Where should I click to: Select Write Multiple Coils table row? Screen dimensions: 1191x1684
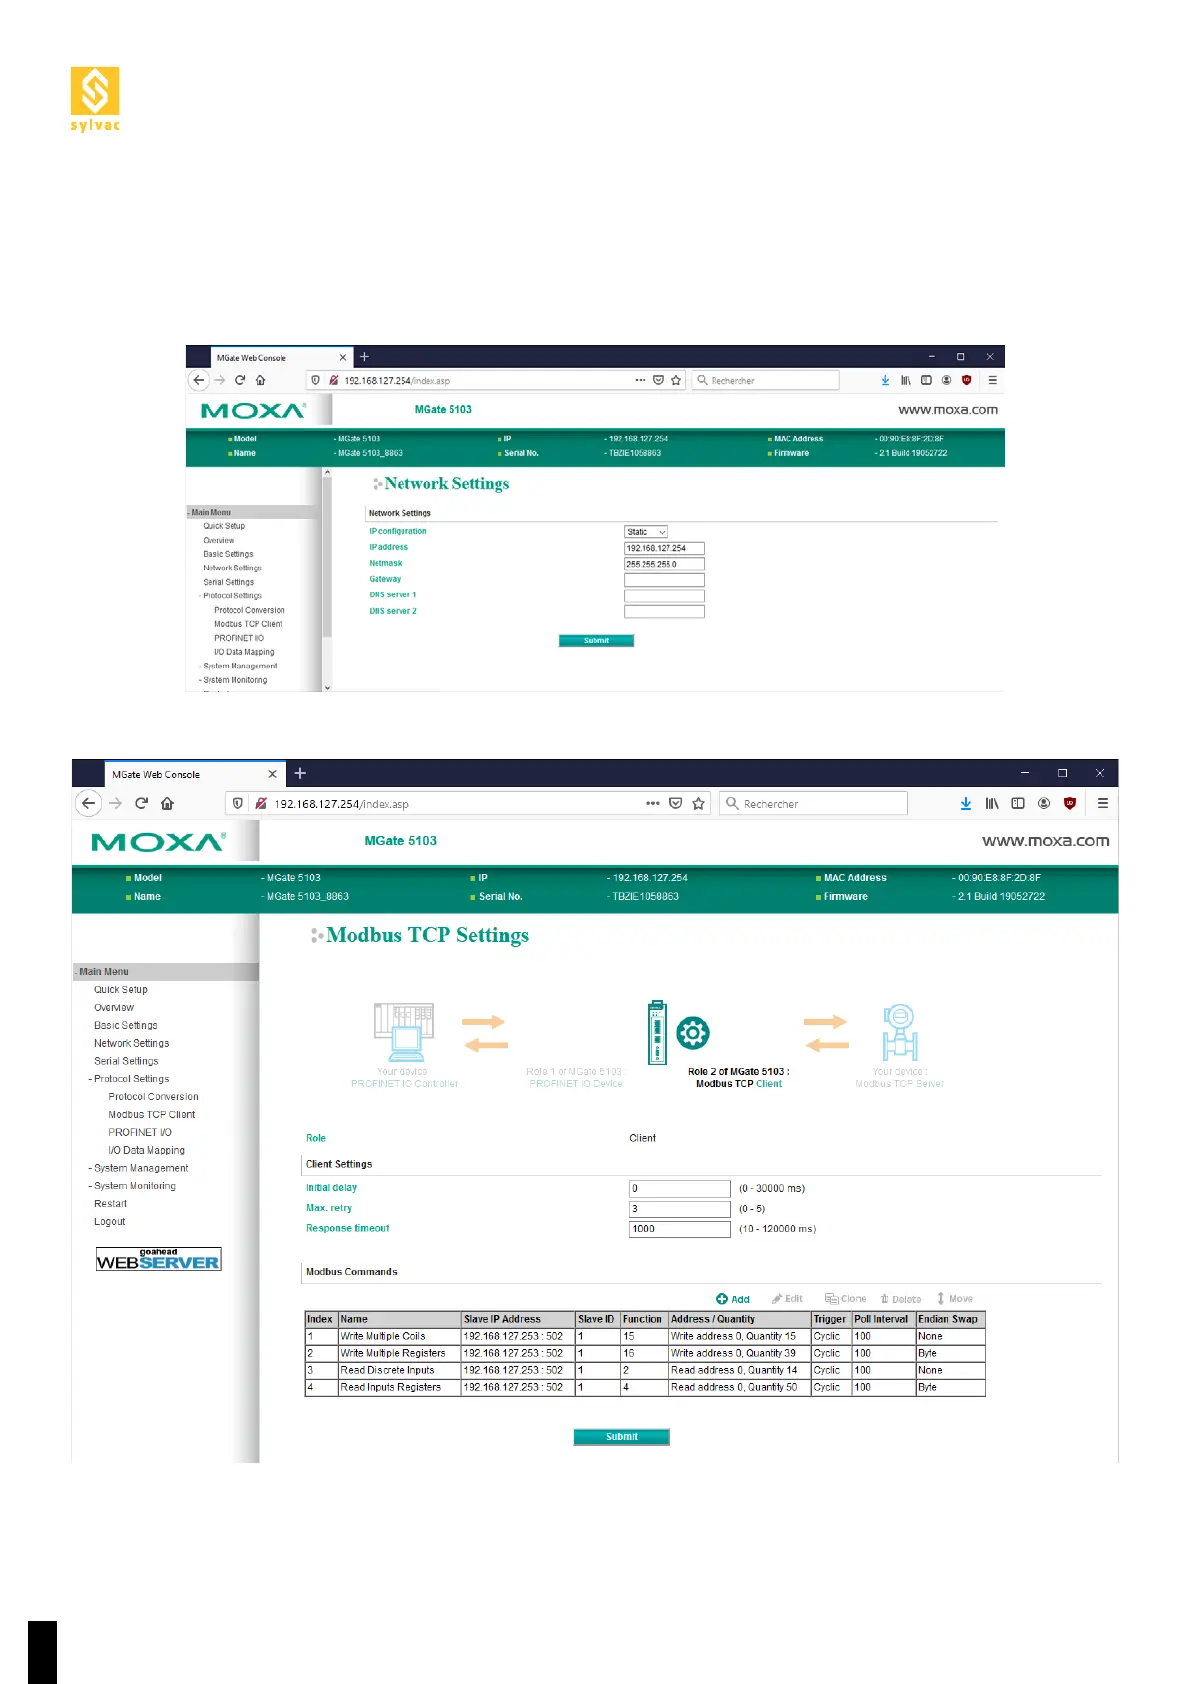tap(645, 1337)
